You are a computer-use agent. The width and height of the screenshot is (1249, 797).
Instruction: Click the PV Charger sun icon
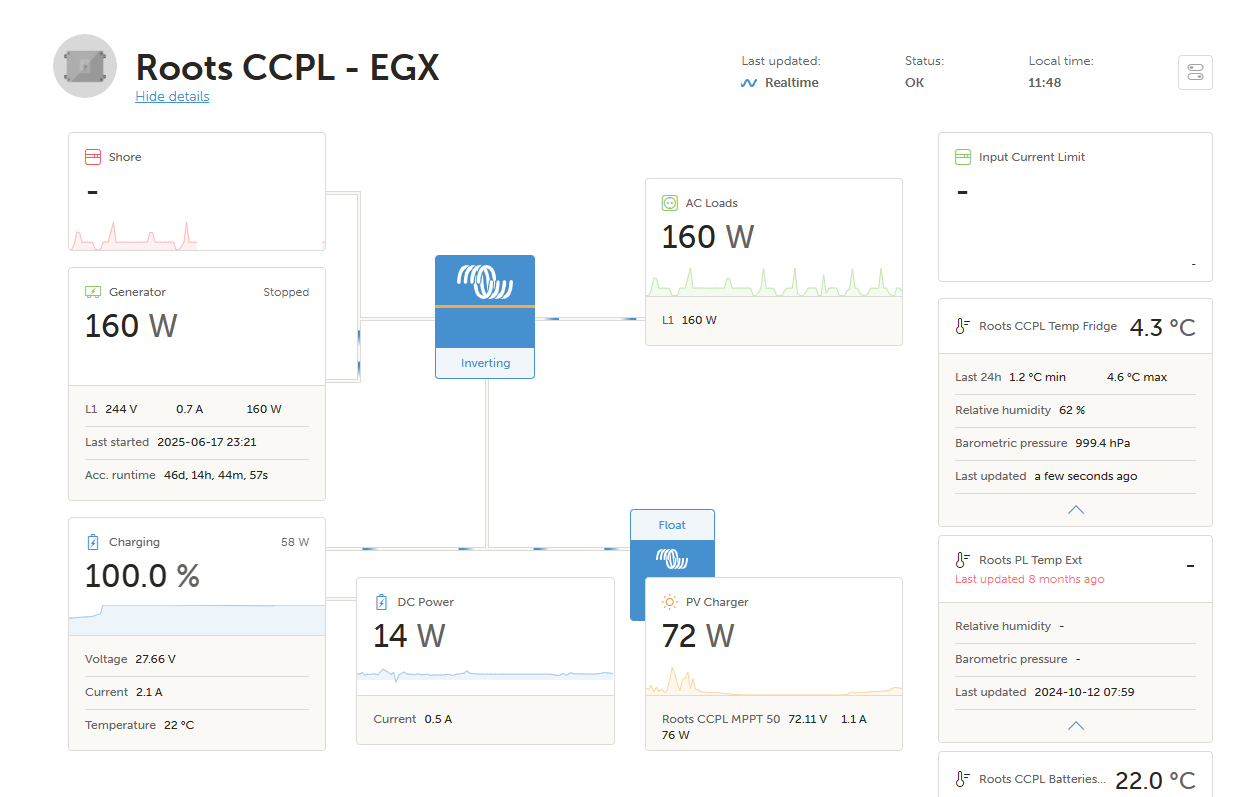click(x=669, y=602)
